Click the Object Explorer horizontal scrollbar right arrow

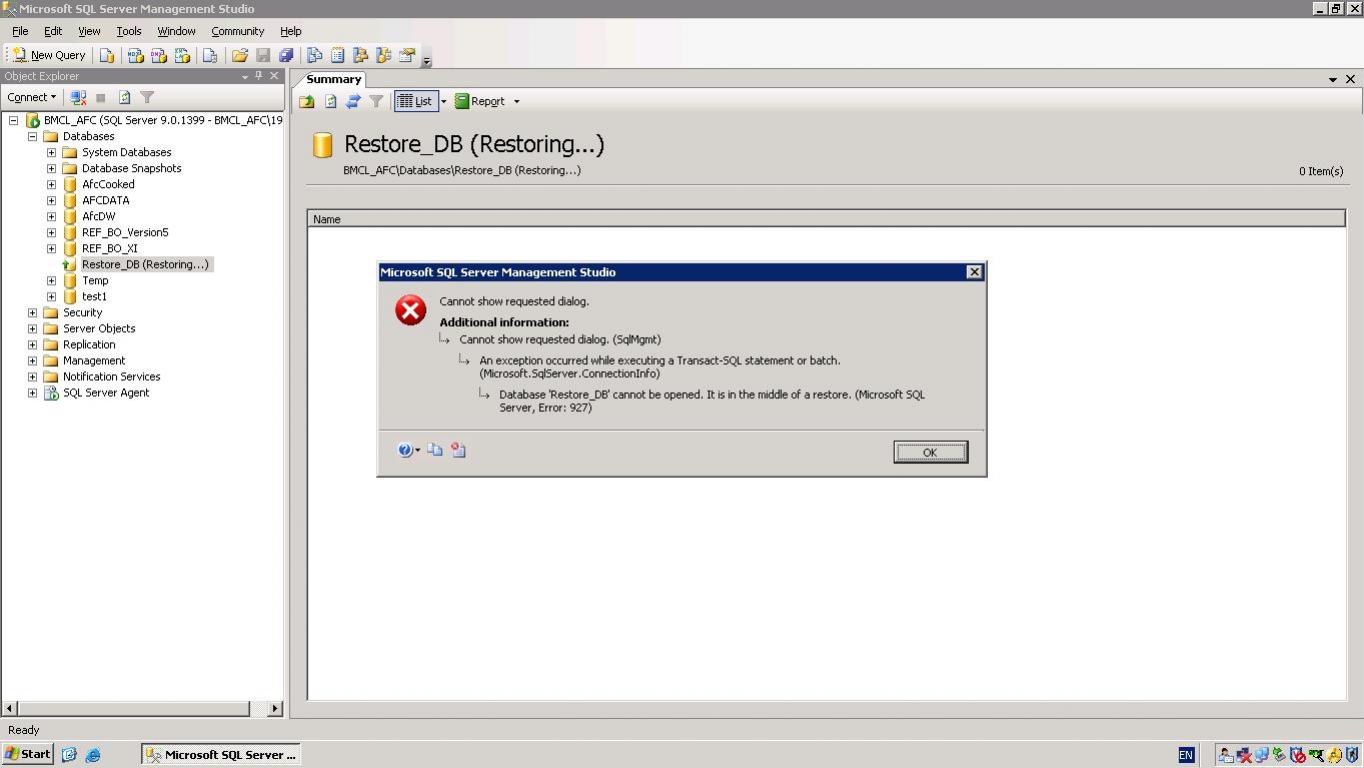(275, 708)
